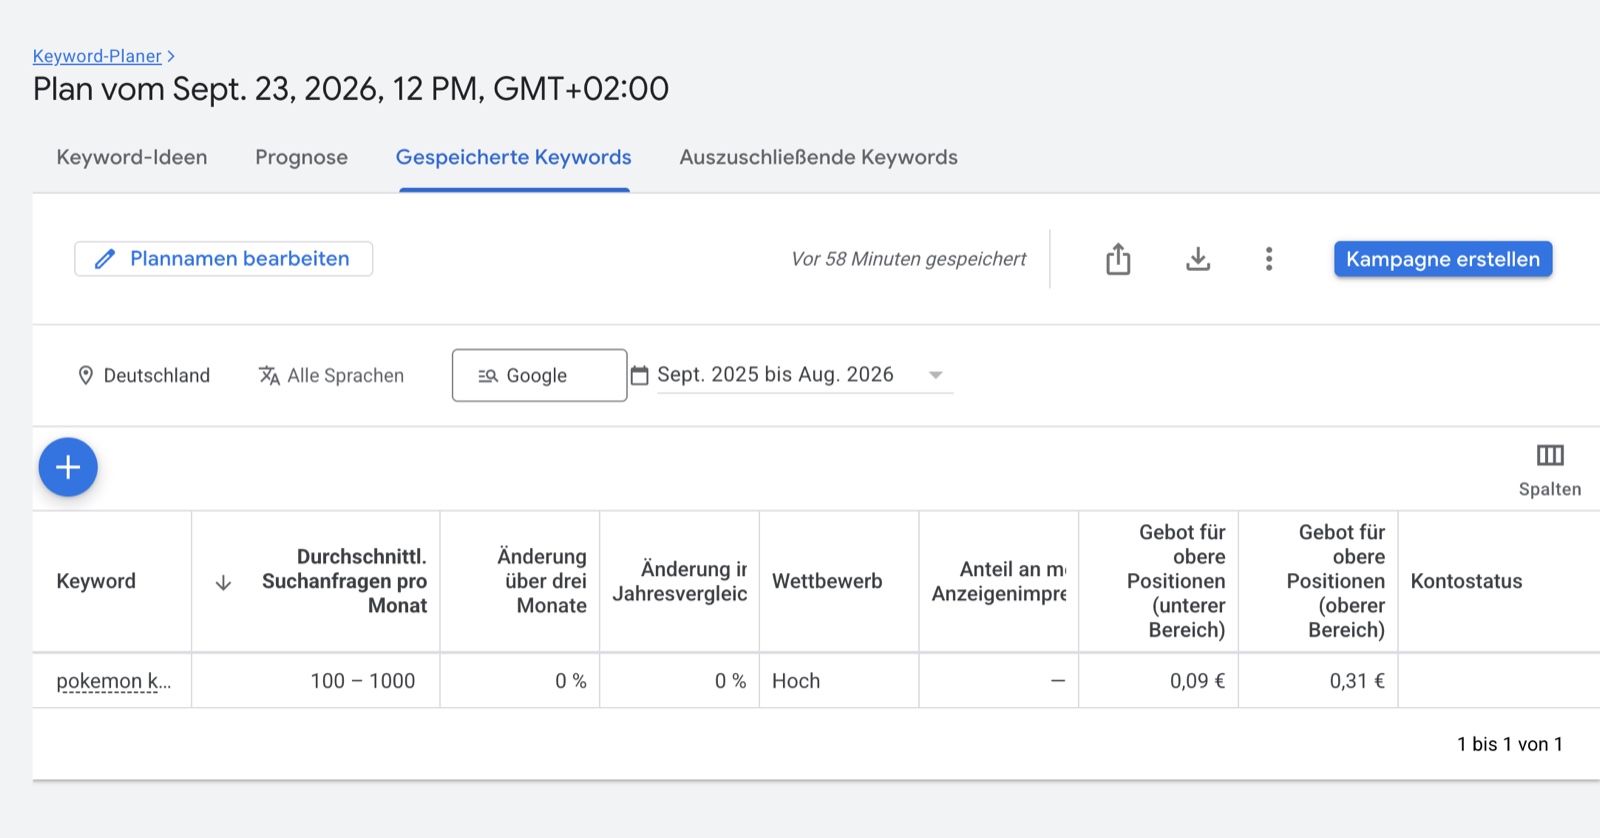Sort by the Keyword column header

[96, 581]
